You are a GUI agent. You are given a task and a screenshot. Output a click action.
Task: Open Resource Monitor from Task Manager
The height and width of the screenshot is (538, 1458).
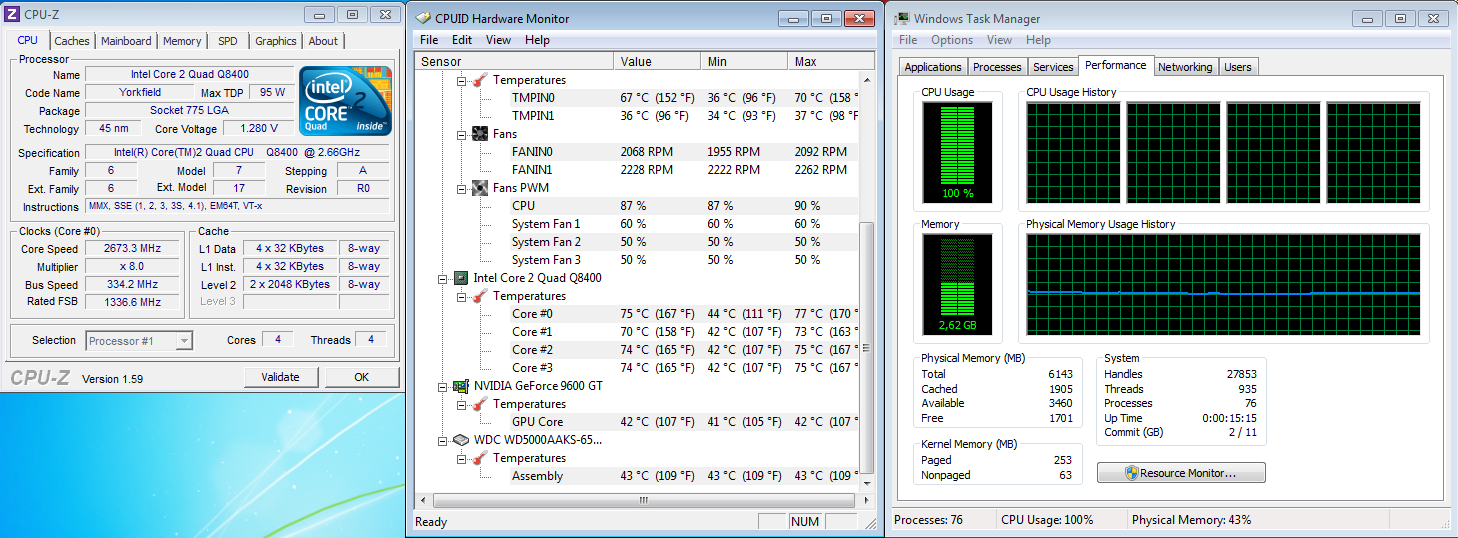click(x=1181, y=473)
